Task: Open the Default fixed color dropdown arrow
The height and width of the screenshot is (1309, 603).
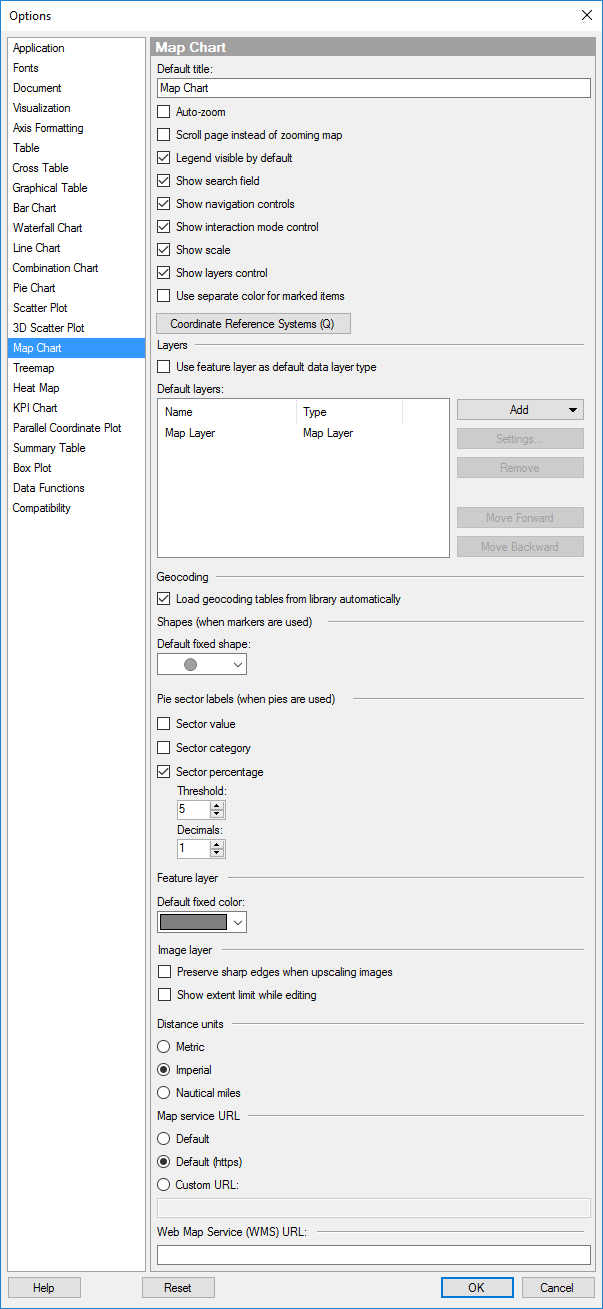Action: coord(238,922)
